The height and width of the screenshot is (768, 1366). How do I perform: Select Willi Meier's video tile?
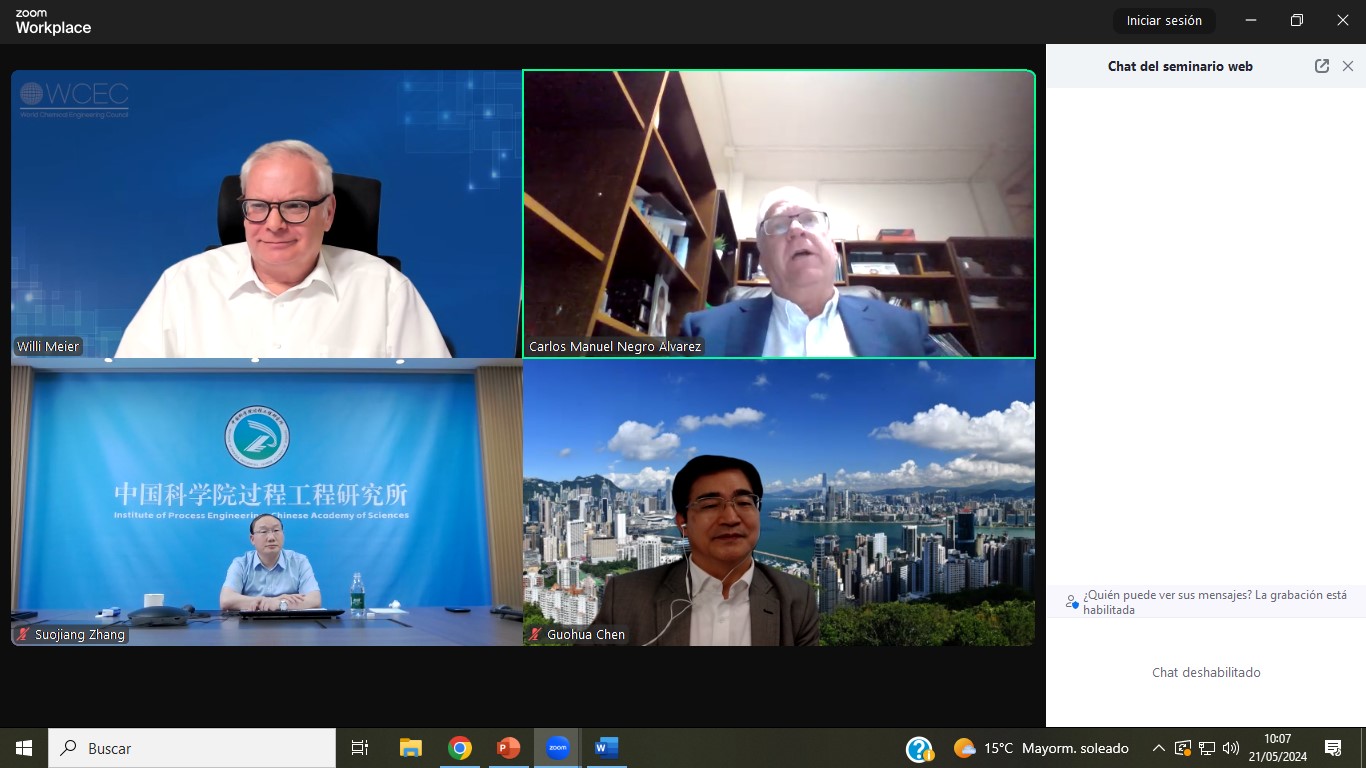point(266,214)
